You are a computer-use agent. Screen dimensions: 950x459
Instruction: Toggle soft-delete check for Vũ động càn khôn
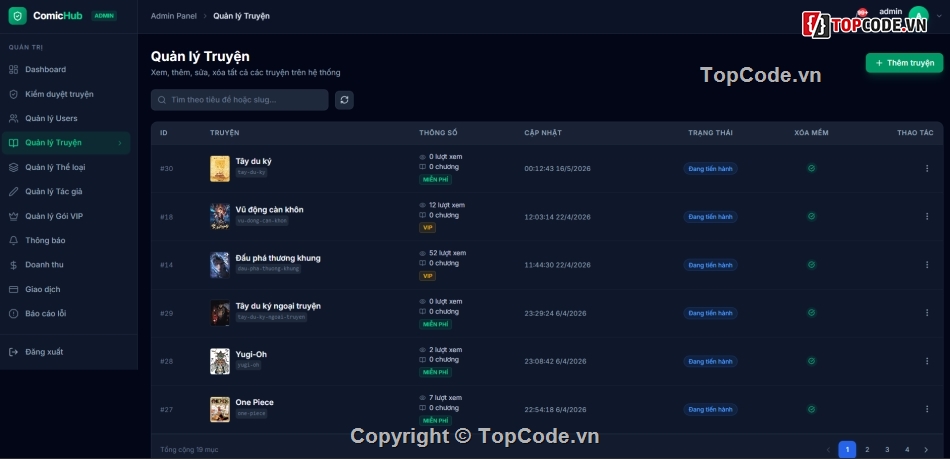(x=811, y=216)
